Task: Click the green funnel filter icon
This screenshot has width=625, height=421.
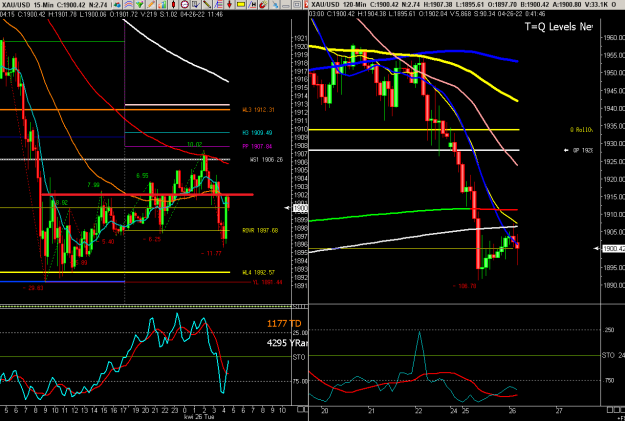Action: pos(140,5)
